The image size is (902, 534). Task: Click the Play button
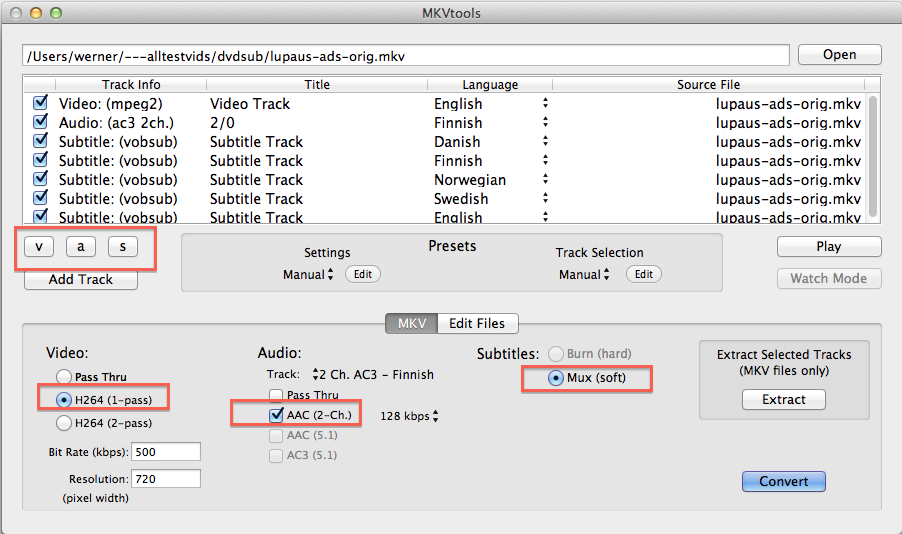coord(829,247)
